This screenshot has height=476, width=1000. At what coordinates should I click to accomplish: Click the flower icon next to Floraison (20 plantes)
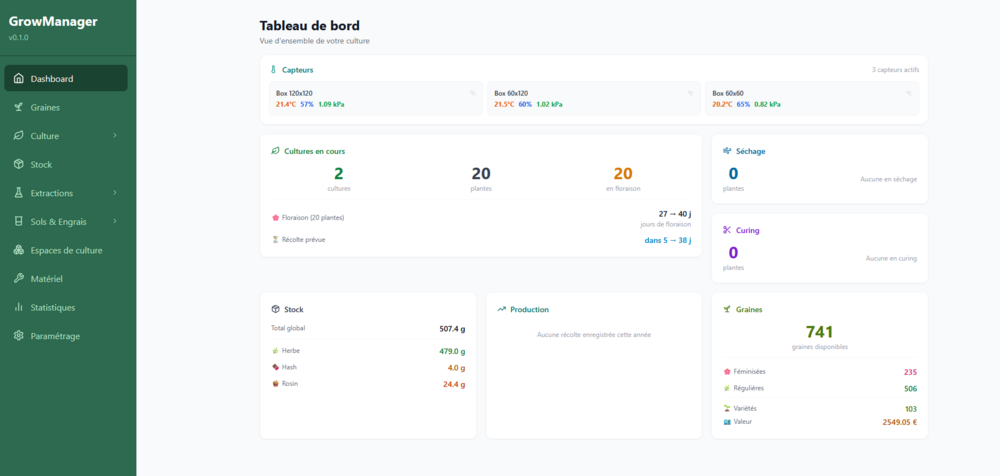click(275, 218)
